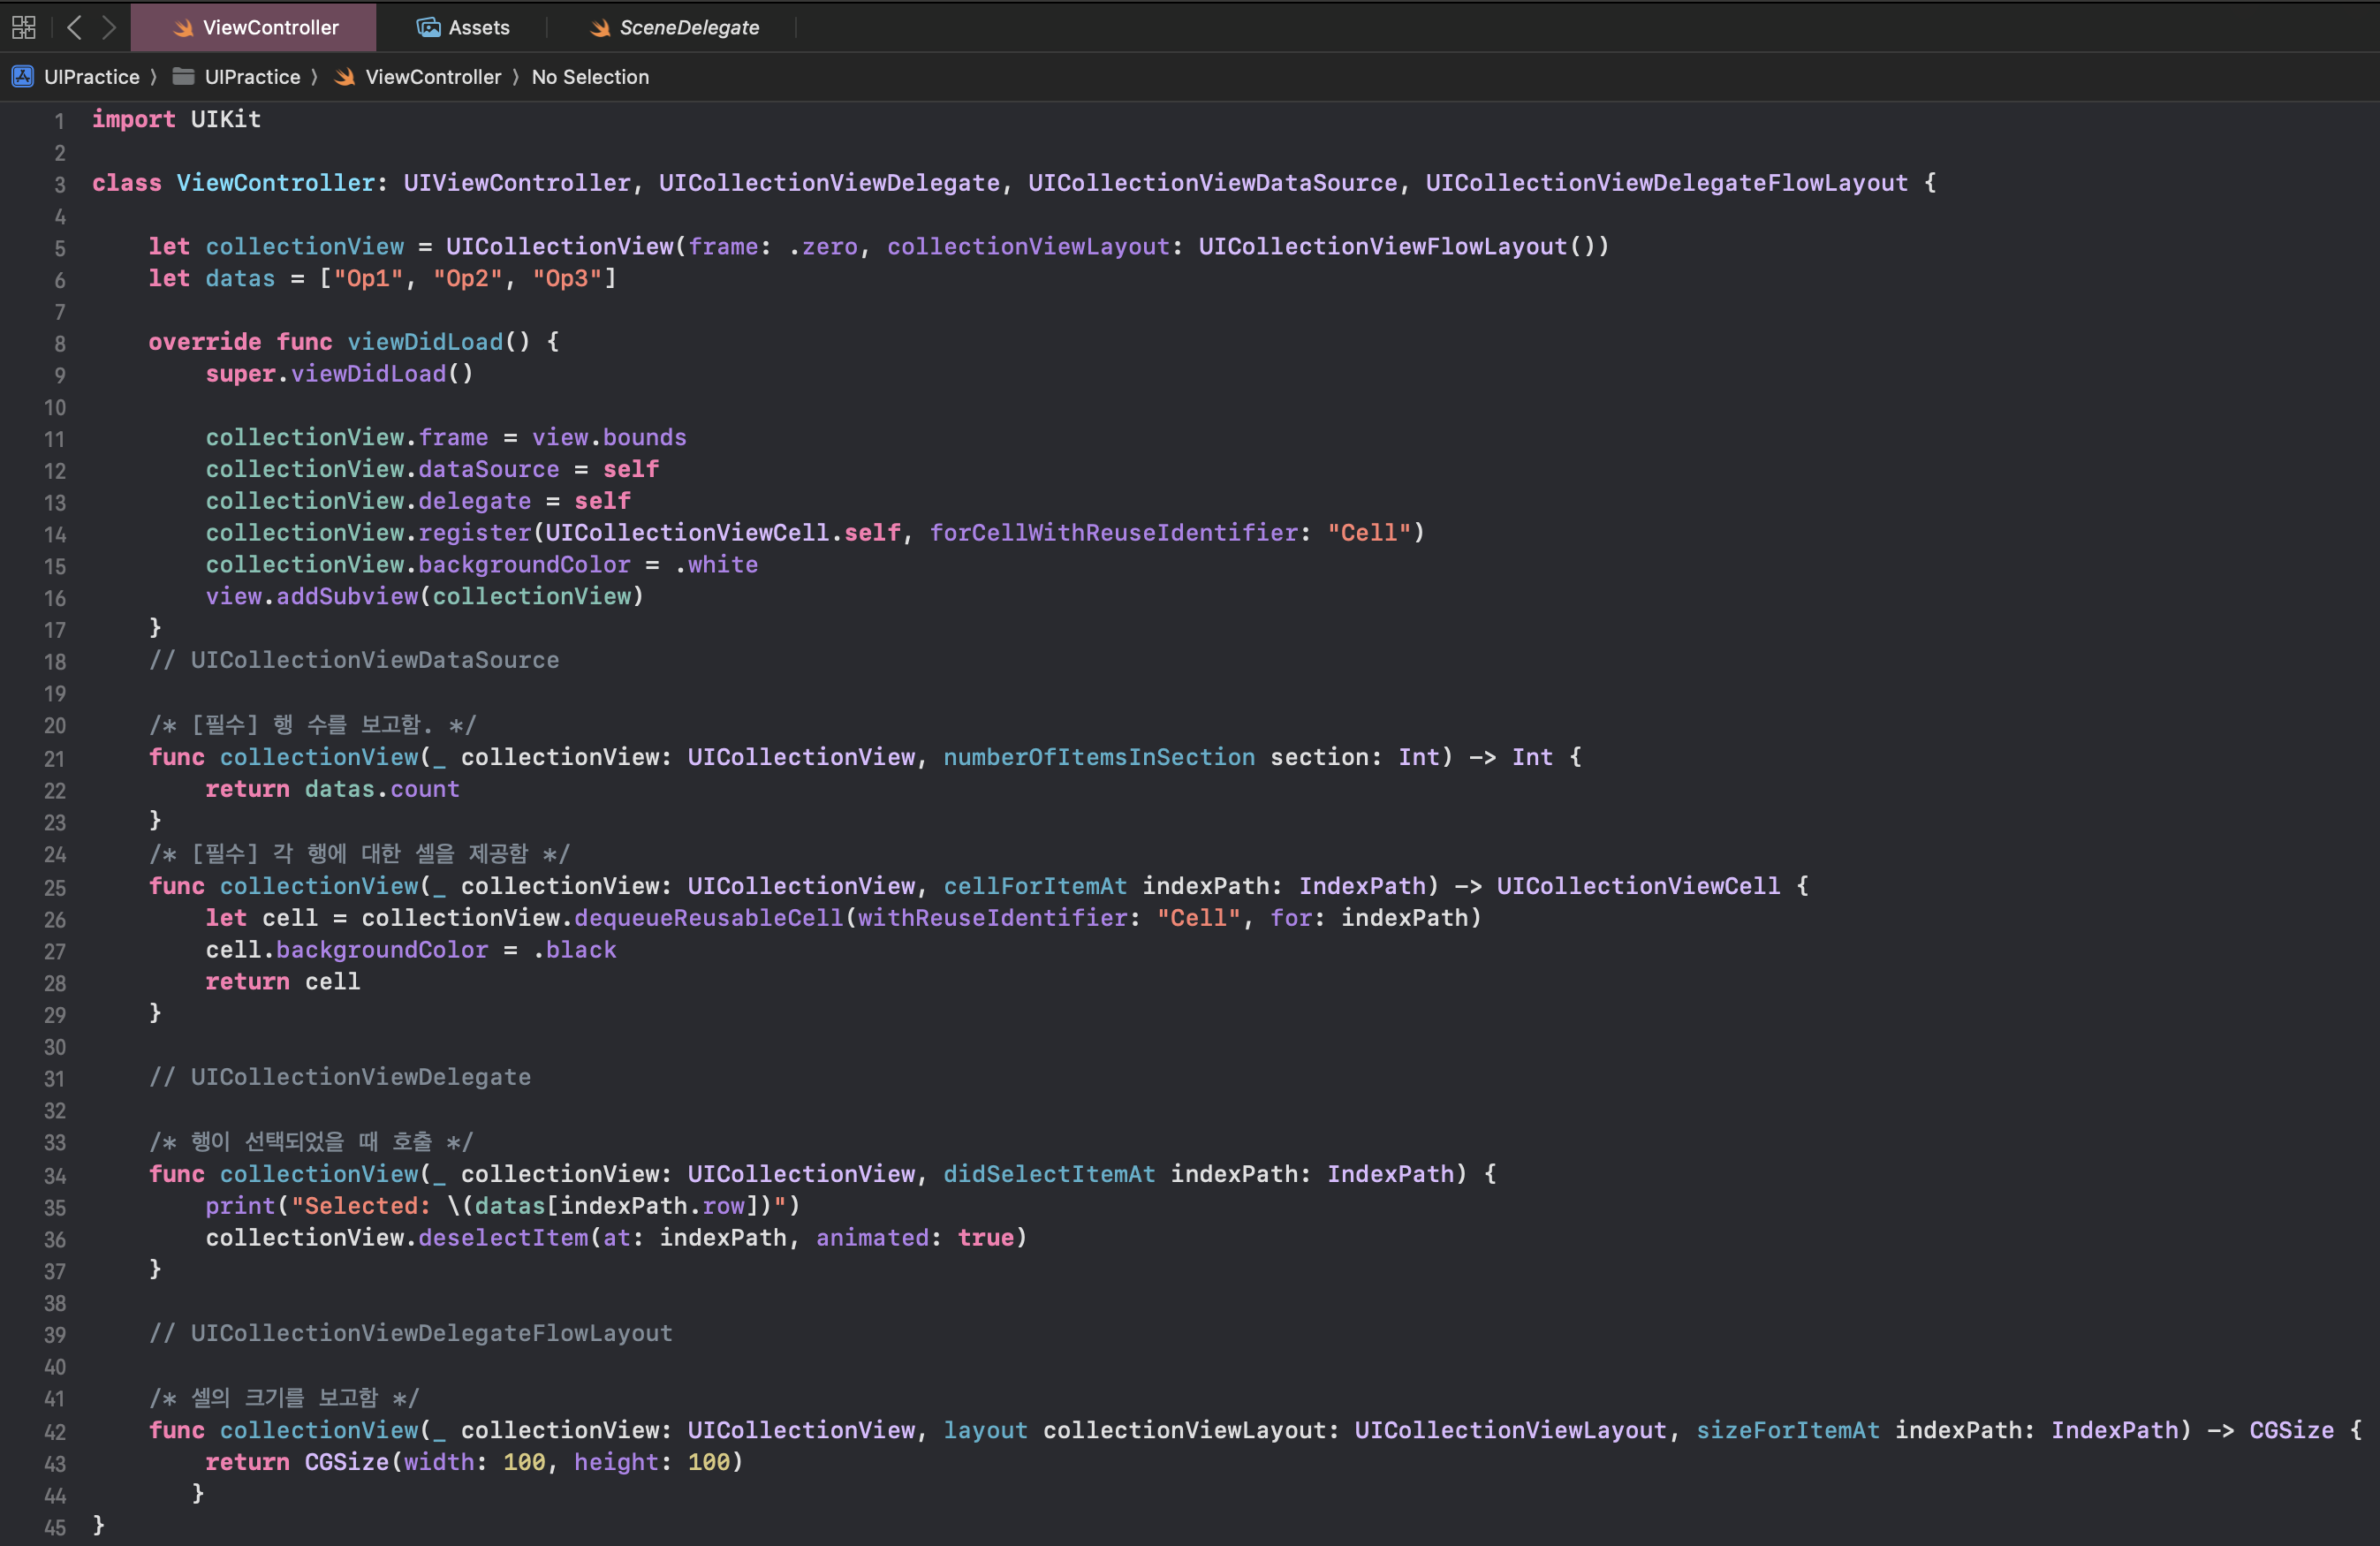
Task: Click the Swift icon beside ViewController breadcrumb
Action: (345, 77)
